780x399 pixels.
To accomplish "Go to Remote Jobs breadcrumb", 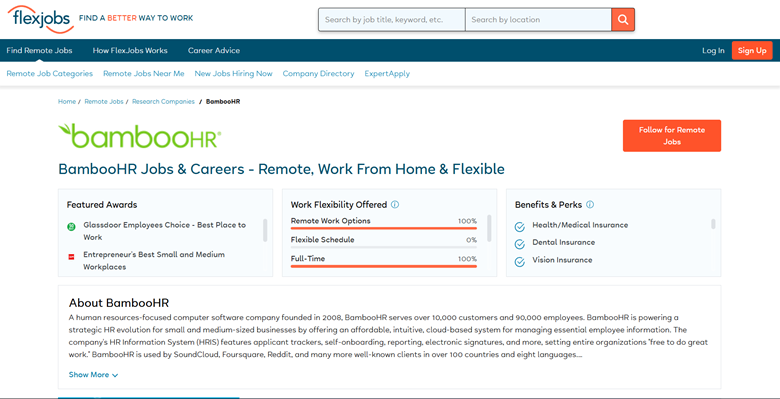I will pos(104,101).
